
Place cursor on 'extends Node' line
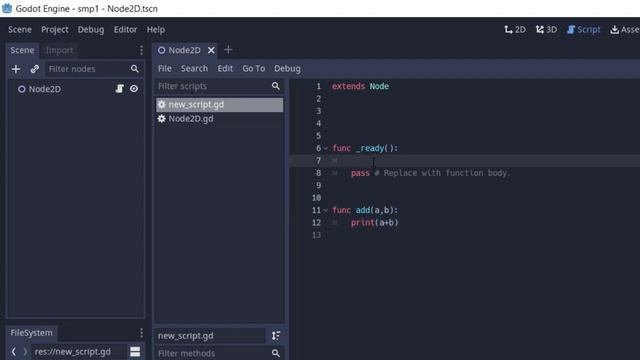[360, 86]
